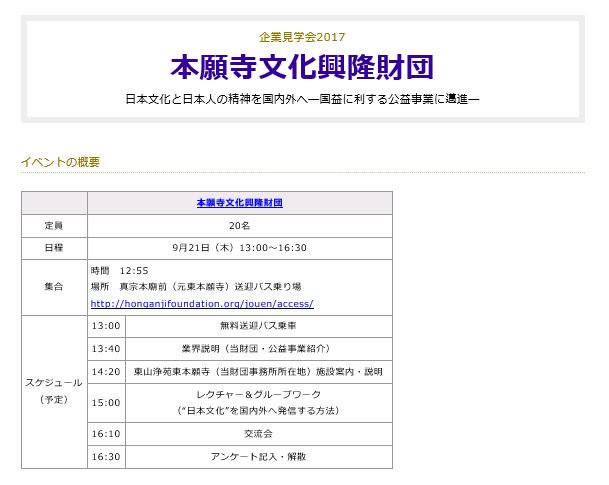
Task: Click the 業界説明 schedule entry
Action: [258, 349]
